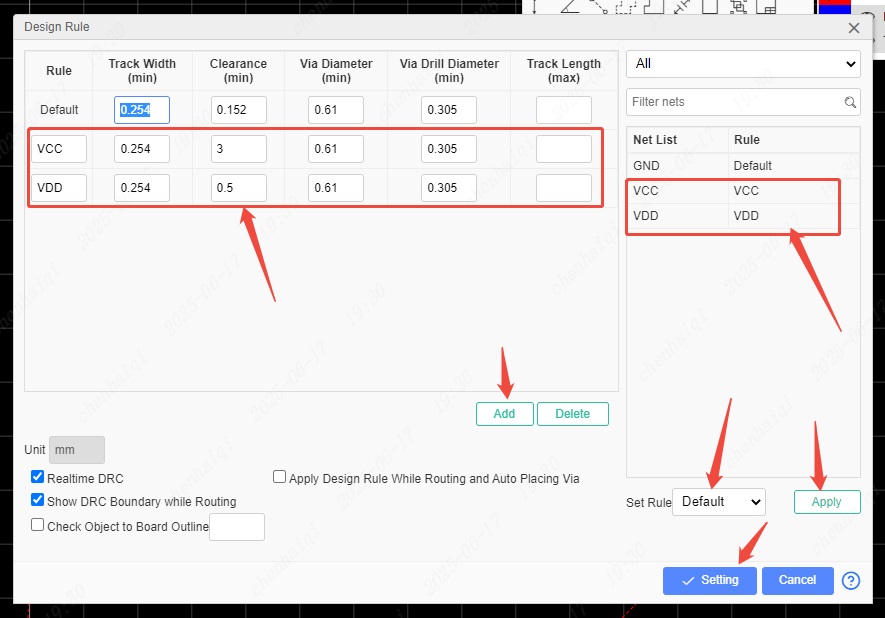This screenshot has height=618, width=885.
Task: Disable the Realtime DRC checkbox
Action: [38, 478]
